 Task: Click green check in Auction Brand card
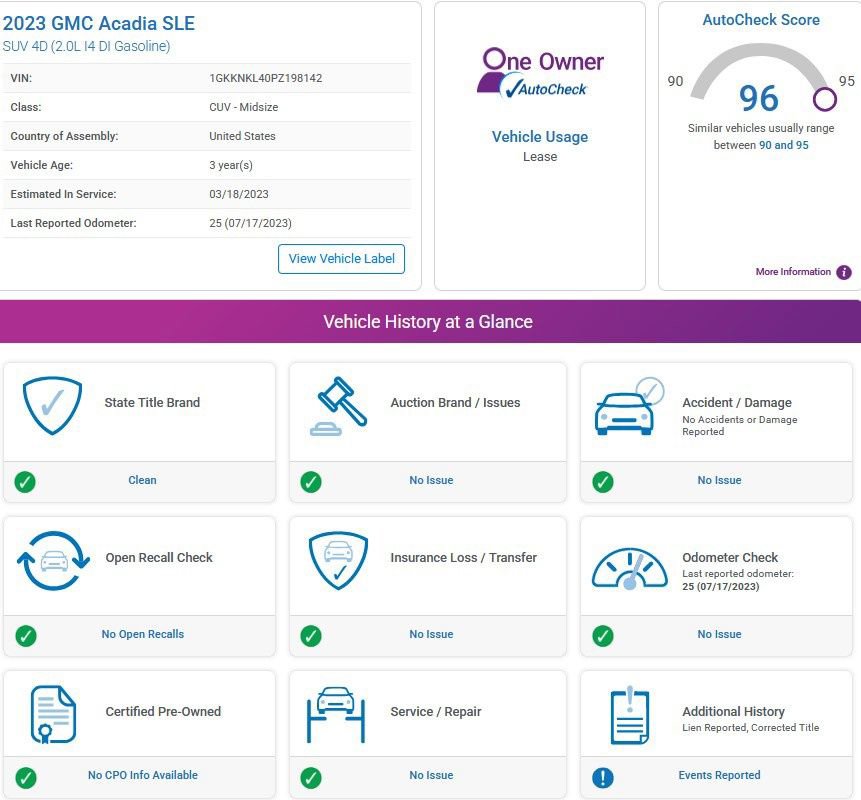[x=311, y=482]
